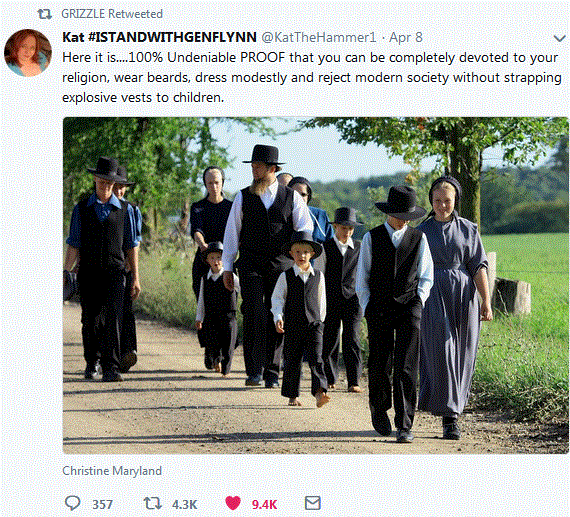The height and width of the screenshot is (517, 570).
Task: Click the 357 reply count
Action: point(102,505)
